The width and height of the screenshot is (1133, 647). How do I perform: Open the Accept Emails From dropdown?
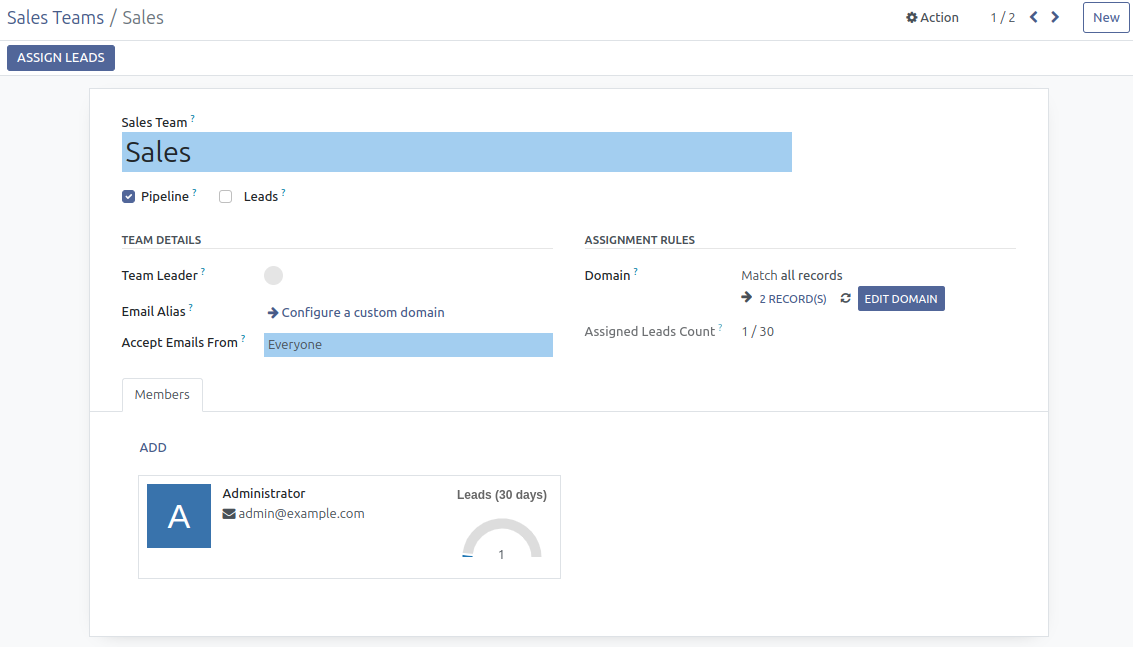[x=408, y=345]
